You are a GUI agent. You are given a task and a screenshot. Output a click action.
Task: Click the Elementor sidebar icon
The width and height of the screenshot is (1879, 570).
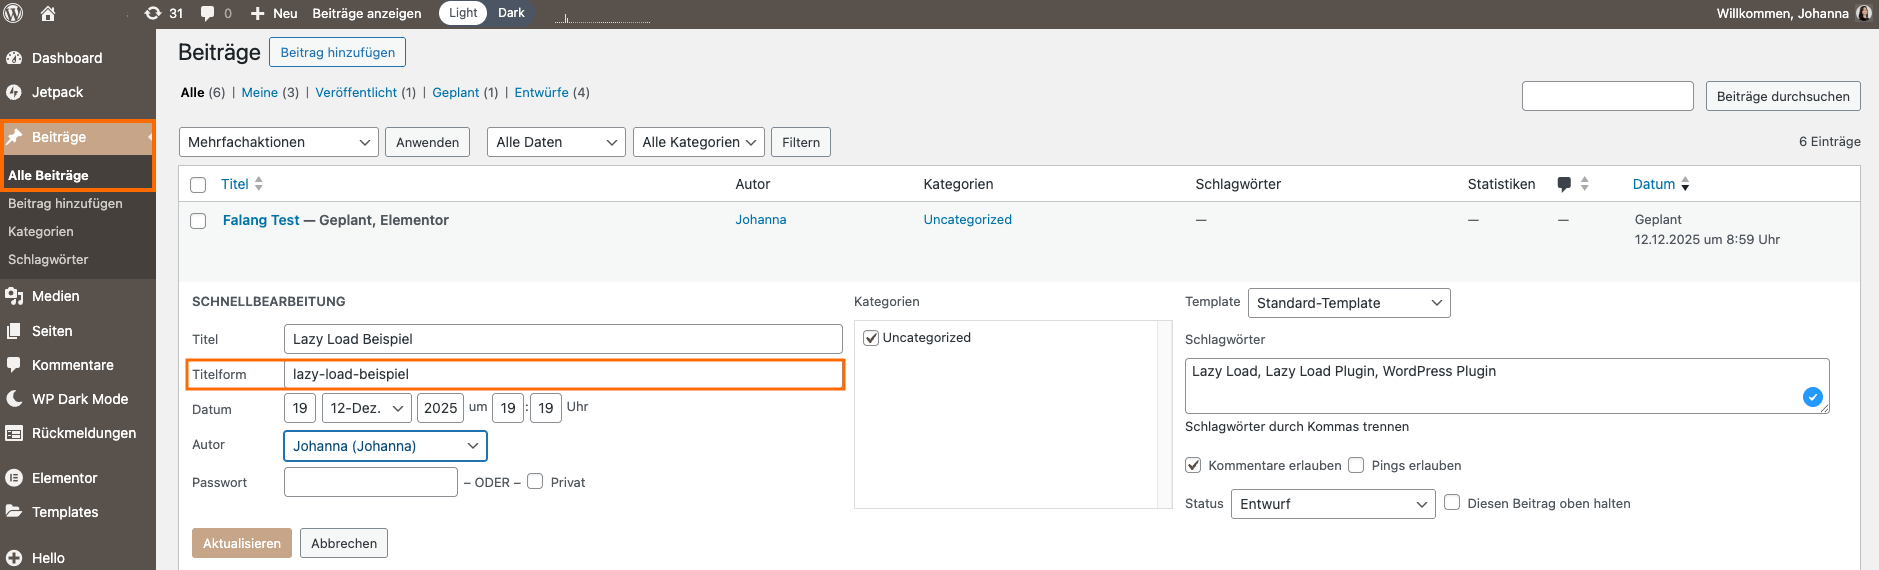click(14, 478)
